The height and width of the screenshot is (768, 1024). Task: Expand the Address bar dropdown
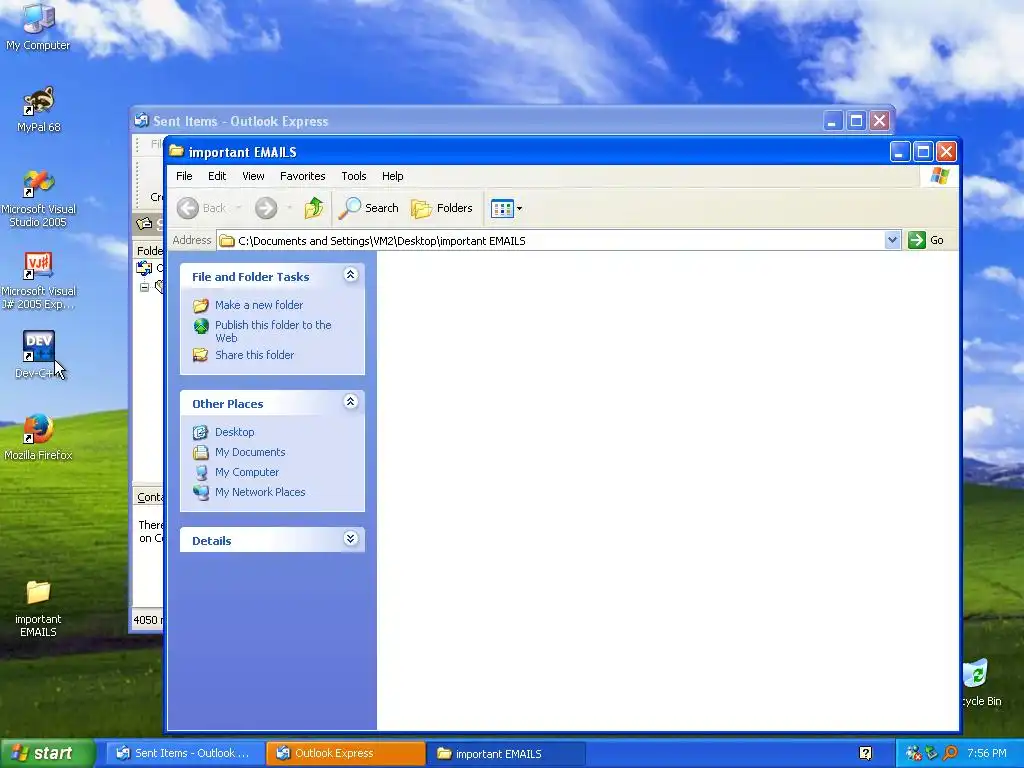[x=892, y=240]
